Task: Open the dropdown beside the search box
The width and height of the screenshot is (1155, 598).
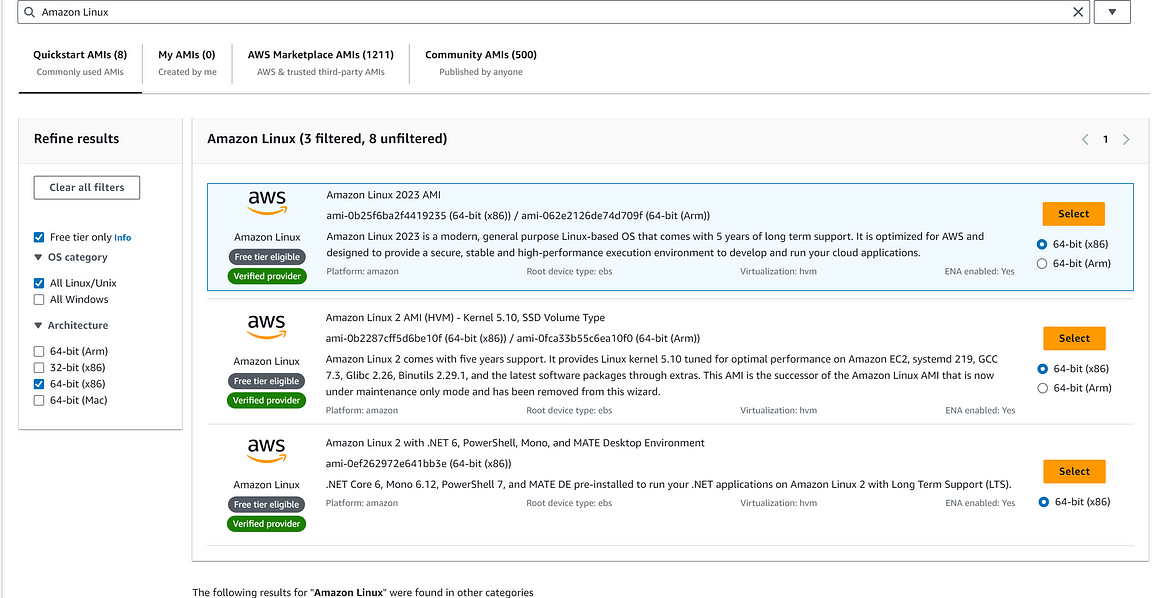Action: tap(1112, 12)
